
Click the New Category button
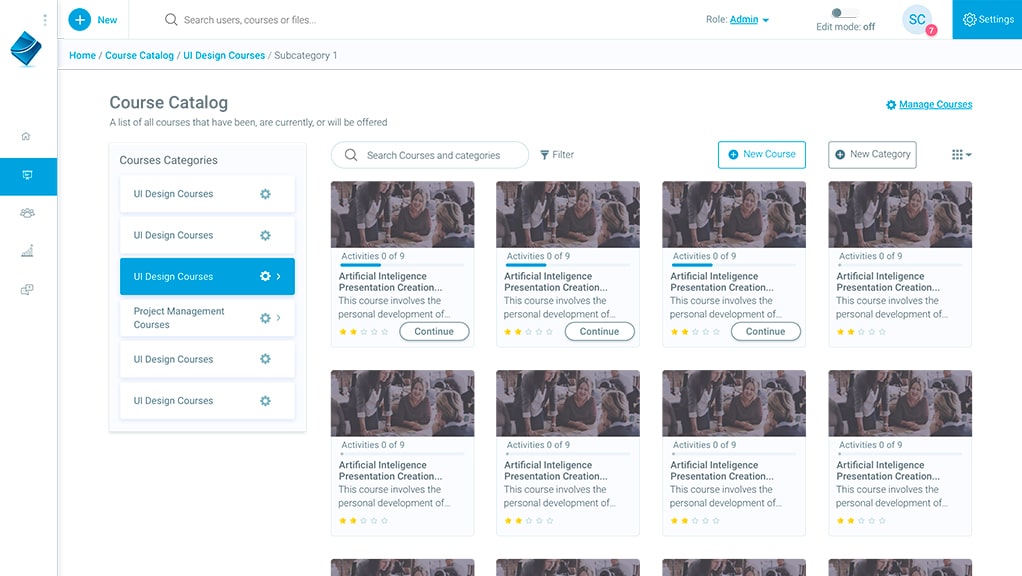click(872, 154)
